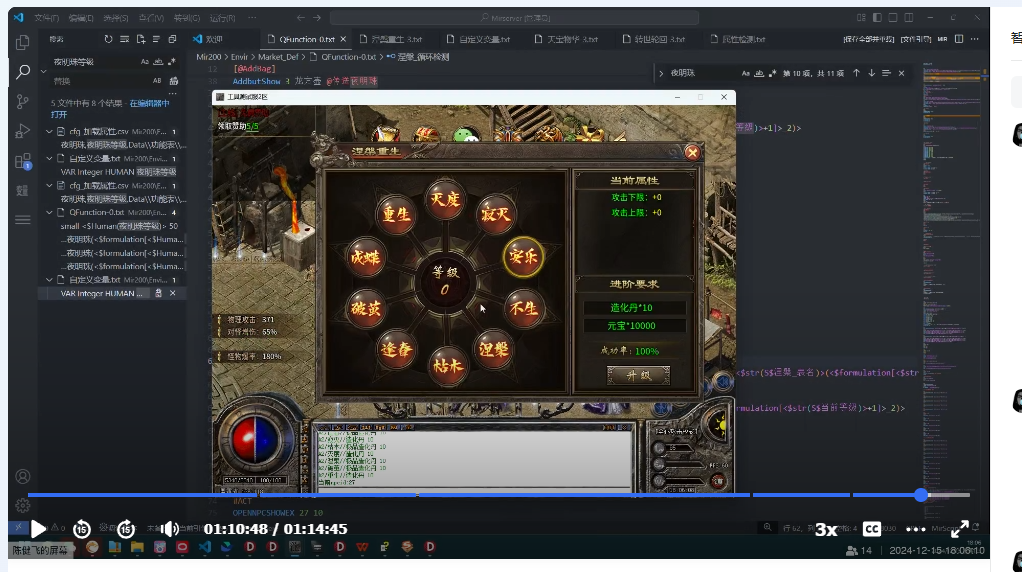Skip back 15 seconds in video
The width and height of the screenshot is (1022, 572).
coord(82,529)
